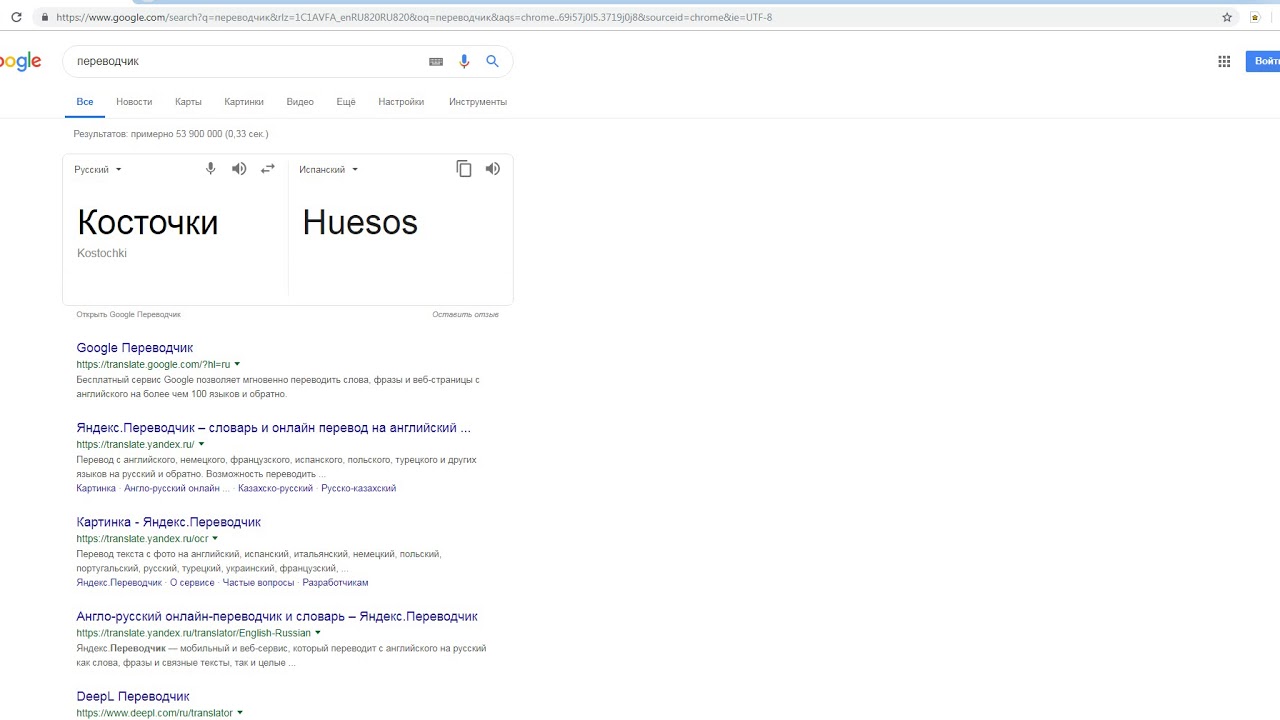Image resolution: width=1280 pixels, height=720 pixels.
Task: Click the Google logo
Action: click(20, 62)
